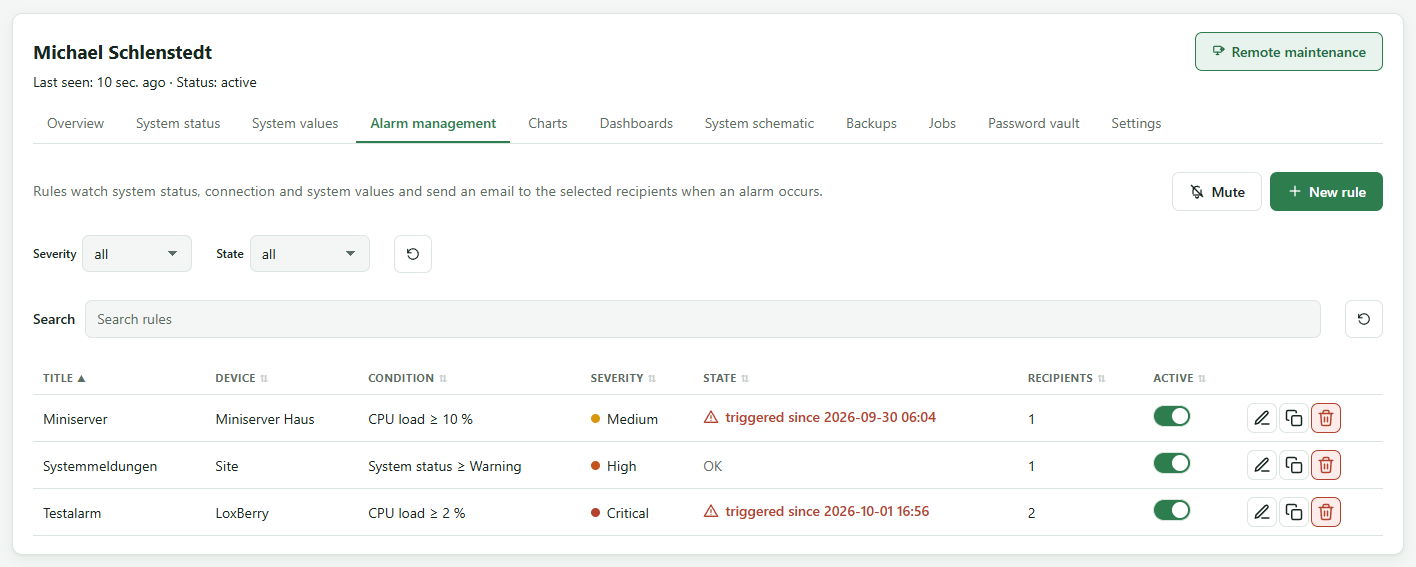Click triggered since 2026-09-30 06:04
1416x567 pixels.
[x=831, y=417]
